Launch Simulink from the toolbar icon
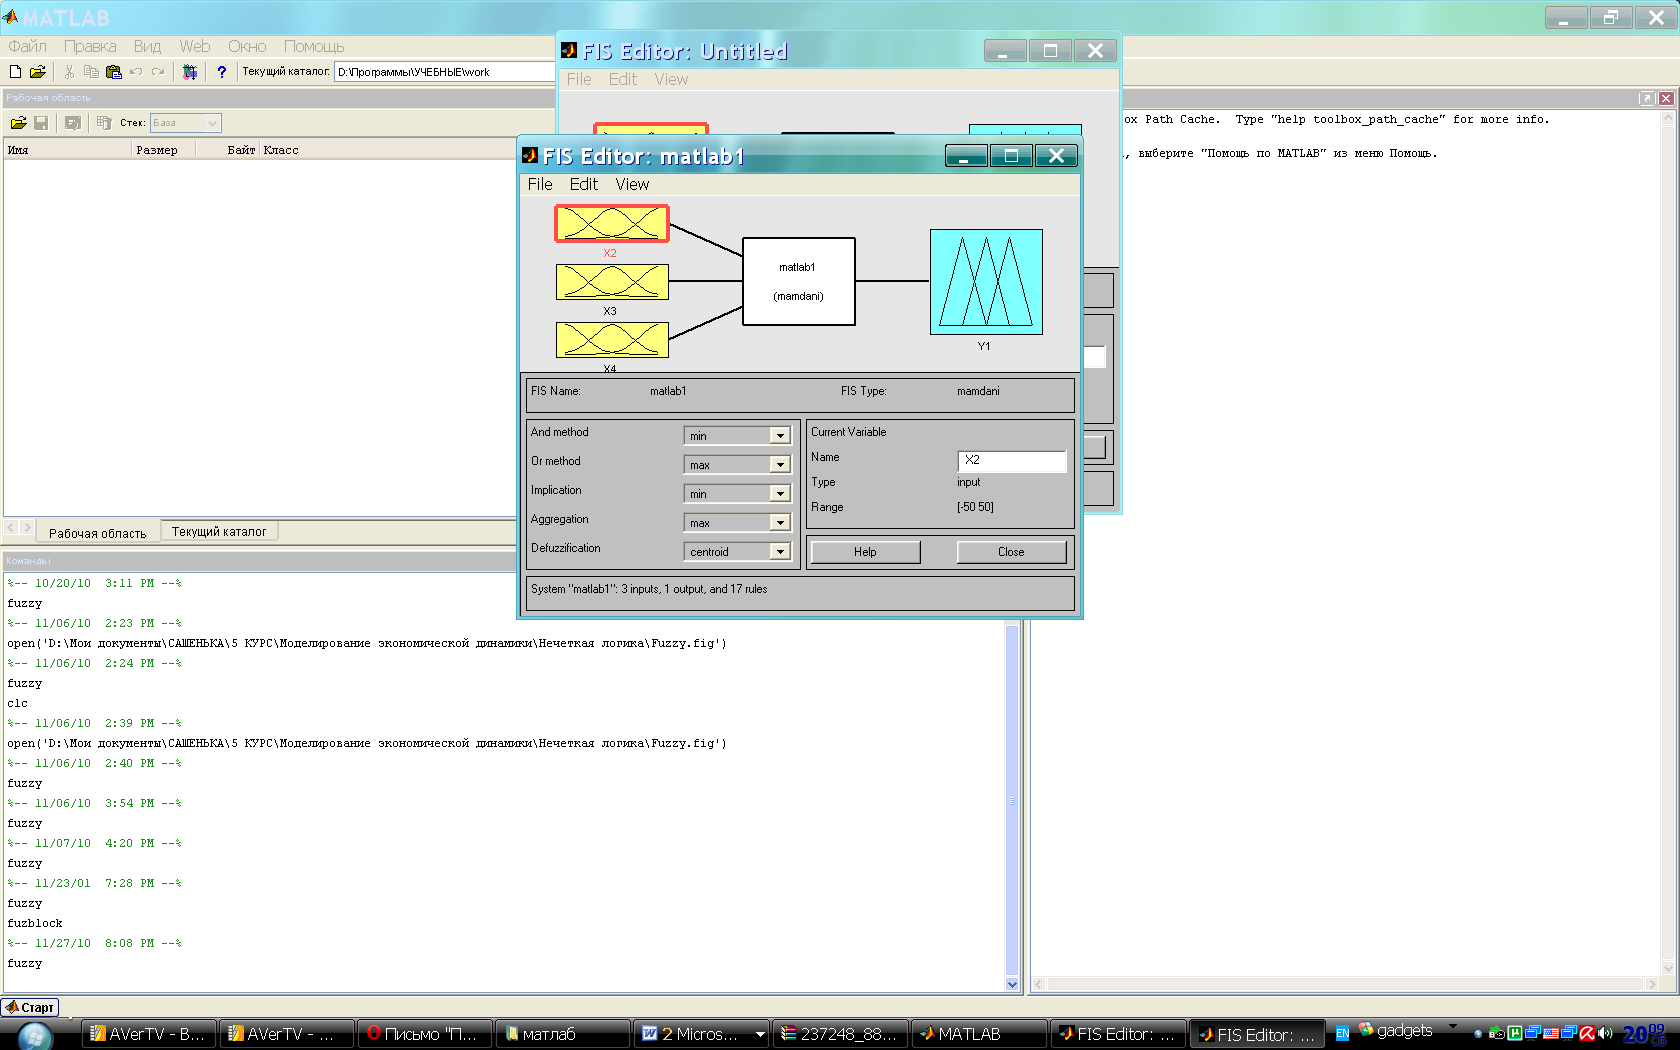The width and height of the screenshot is (1680, 1050). tap(190, 72)
